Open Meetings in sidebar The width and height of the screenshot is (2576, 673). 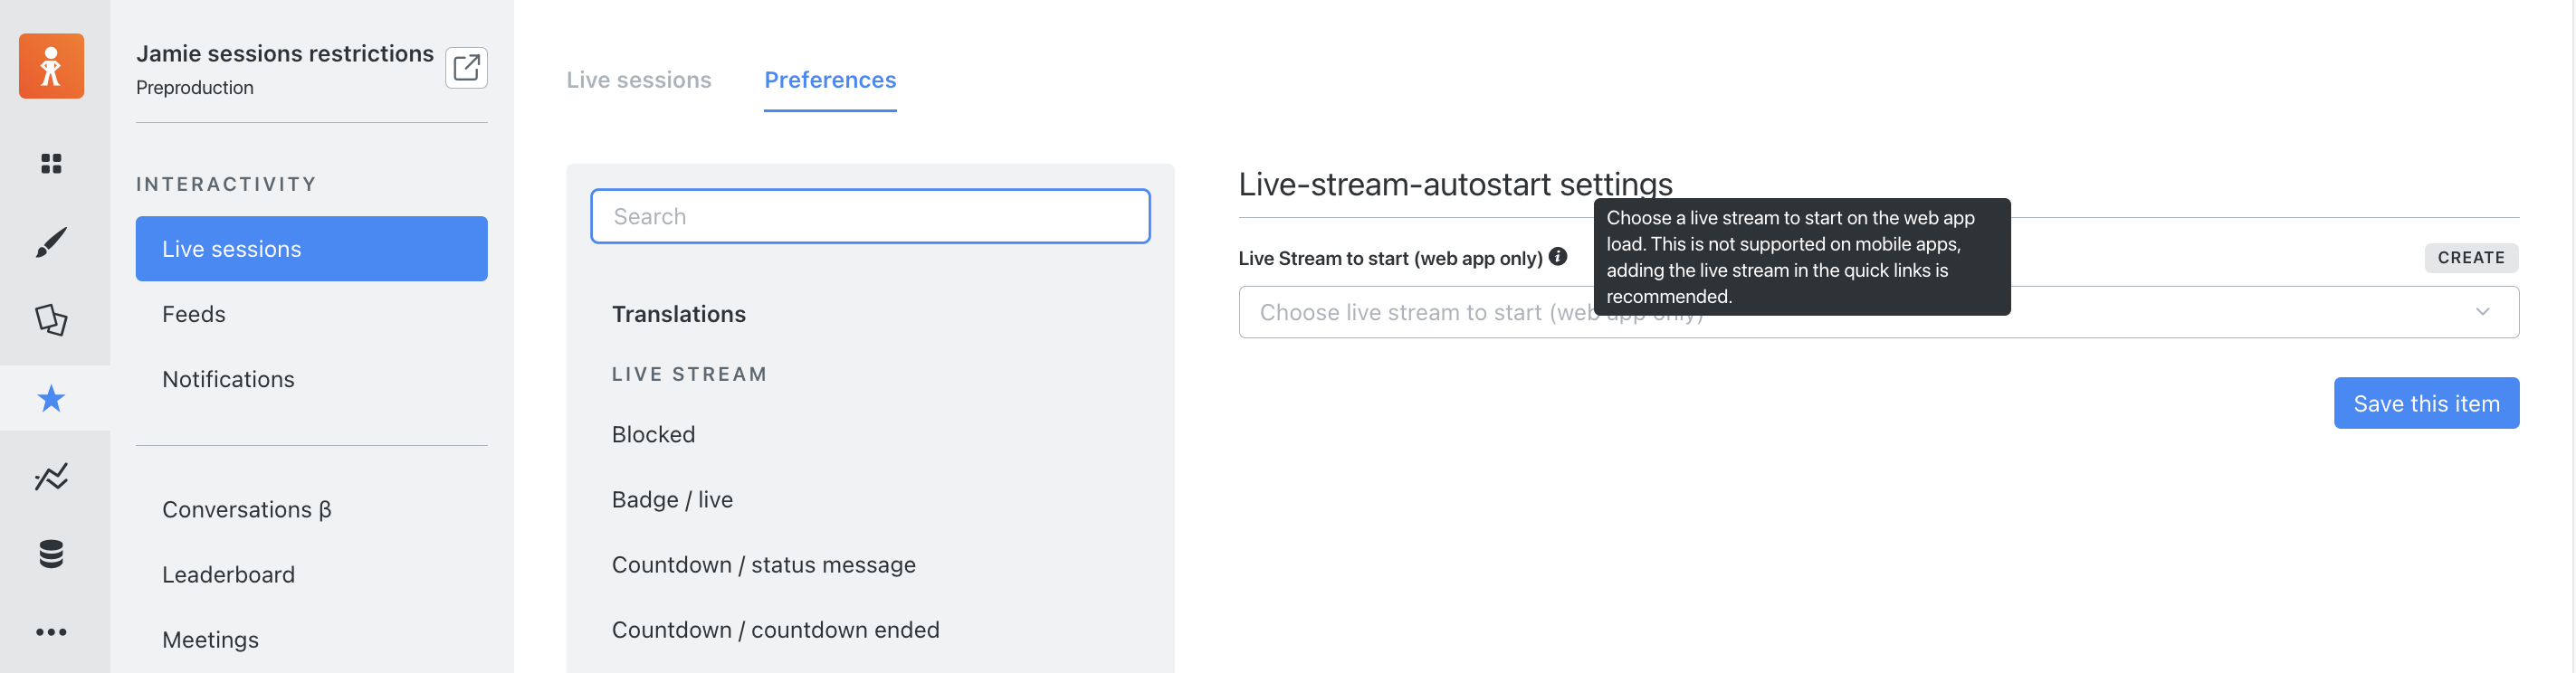[x=210, y=640]
